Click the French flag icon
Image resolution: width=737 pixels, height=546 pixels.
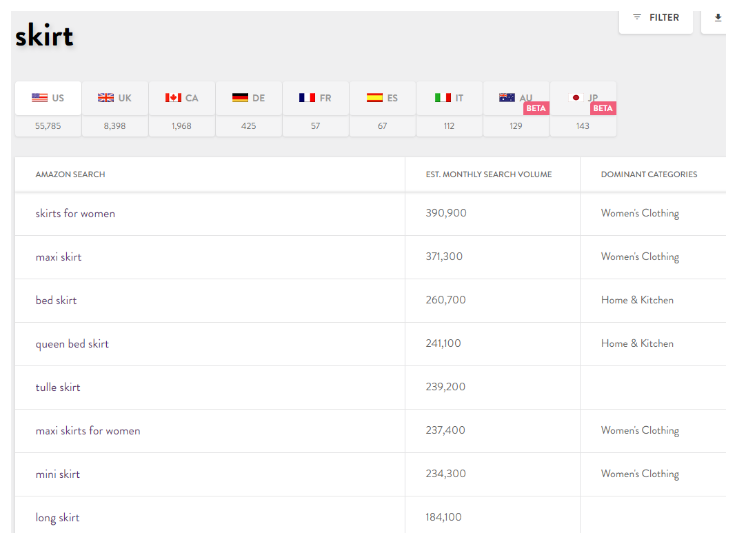pyautogui.click(x=306, y=98)
